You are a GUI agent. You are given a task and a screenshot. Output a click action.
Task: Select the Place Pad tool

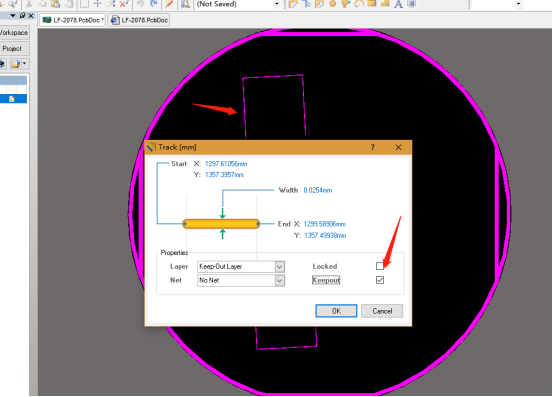pyautogui.click(x=332, y=4)
